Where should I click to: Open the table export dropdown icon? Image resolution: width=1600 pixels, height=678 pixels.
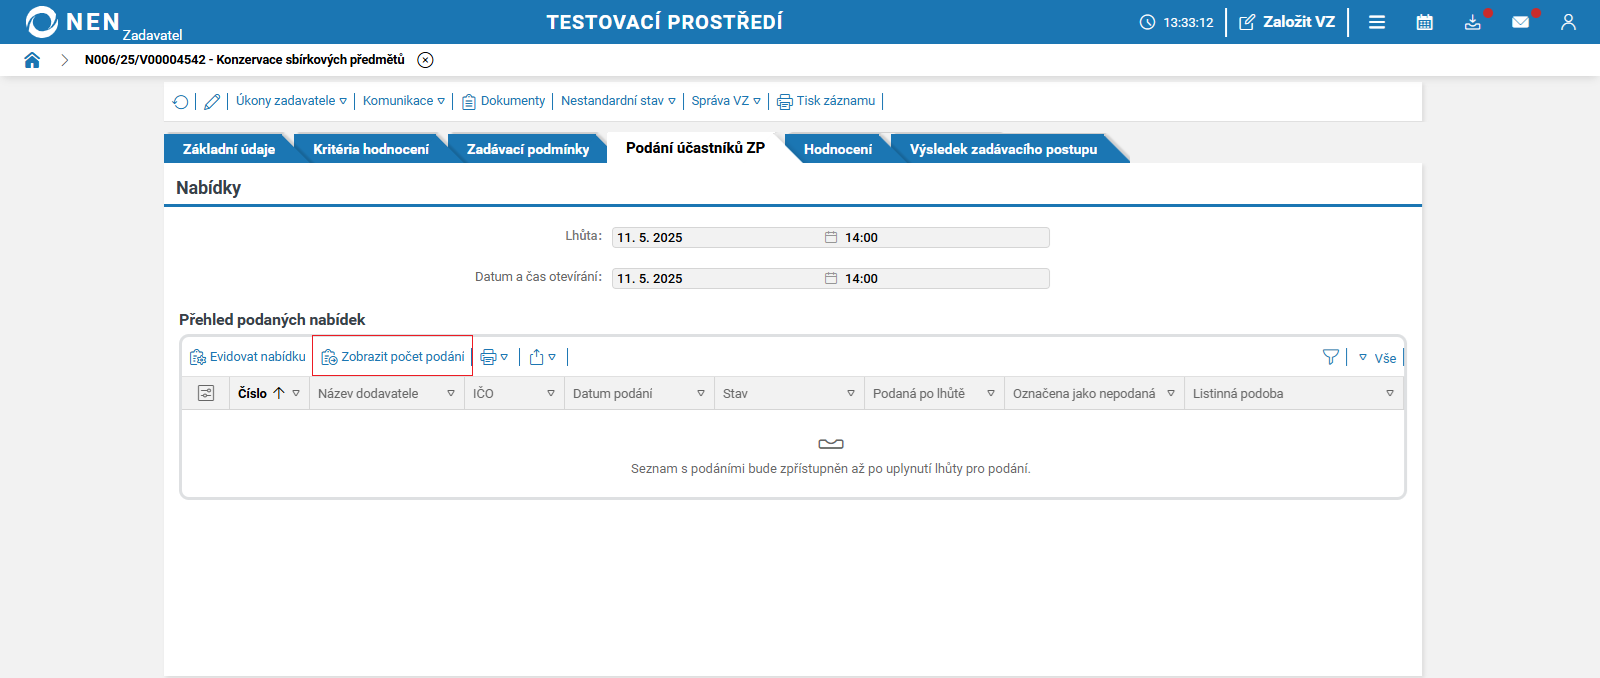coord(542,357)
